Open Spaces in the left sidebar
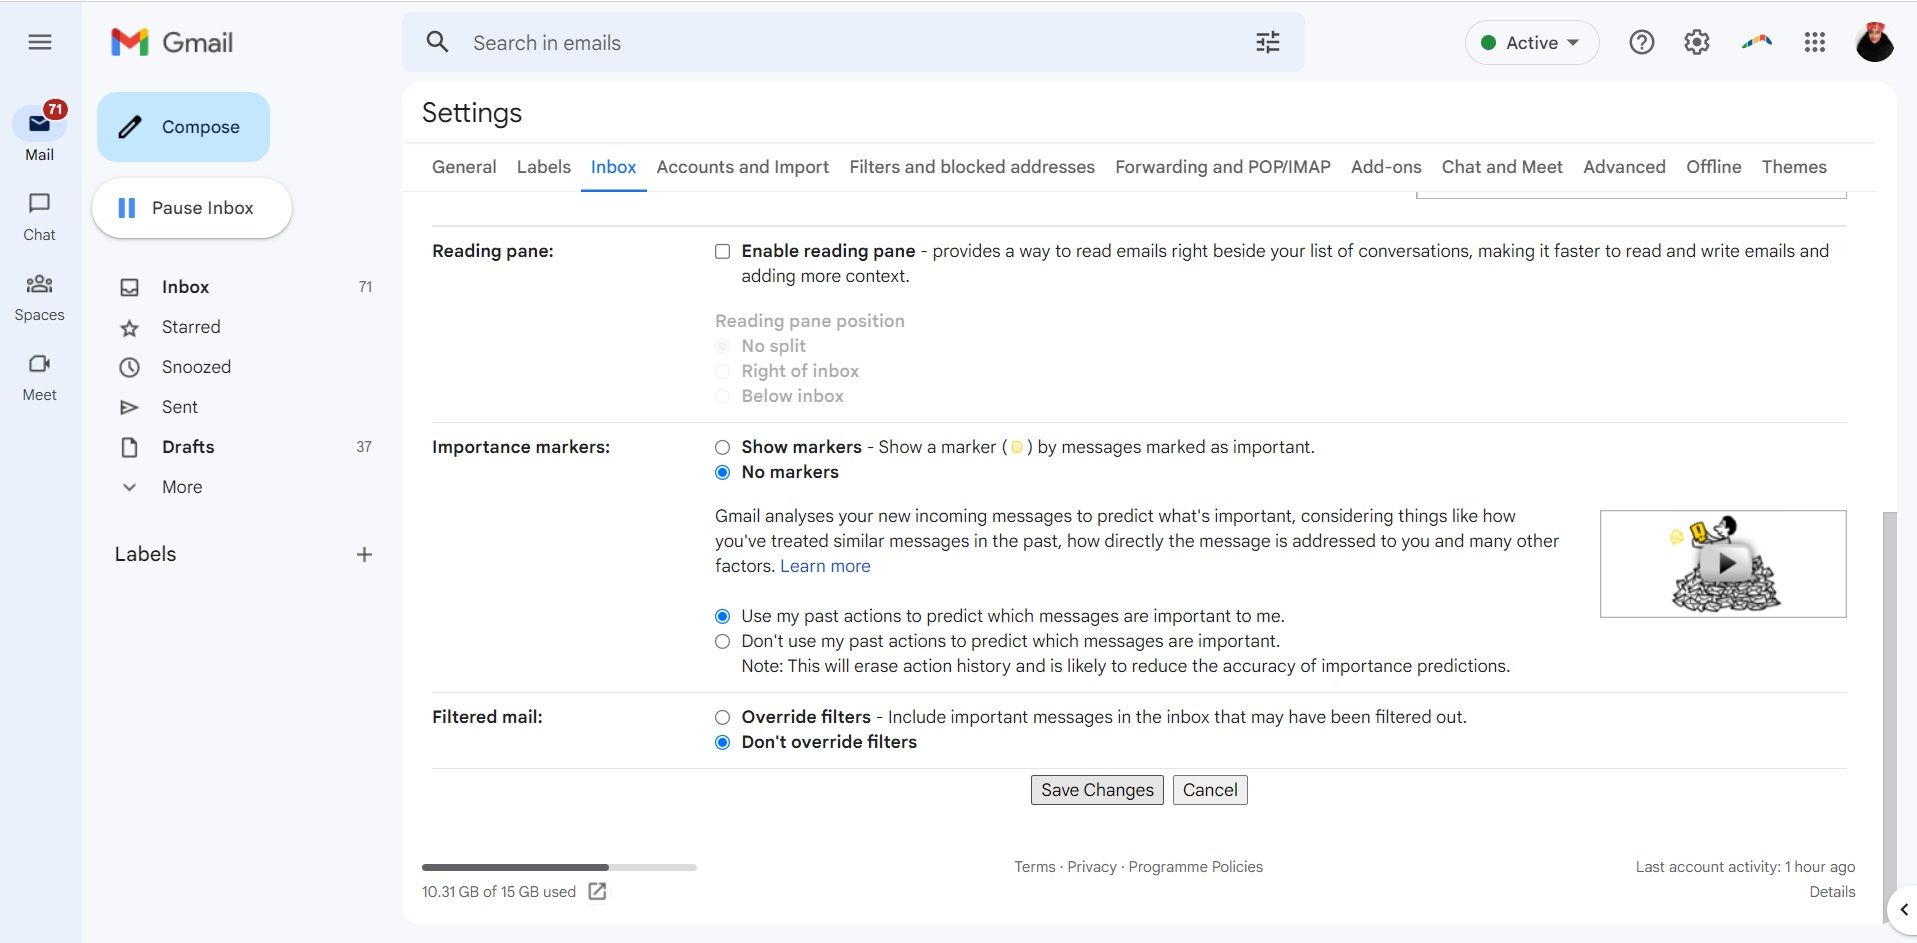The image size is (1917, 943). pos(39,296)
